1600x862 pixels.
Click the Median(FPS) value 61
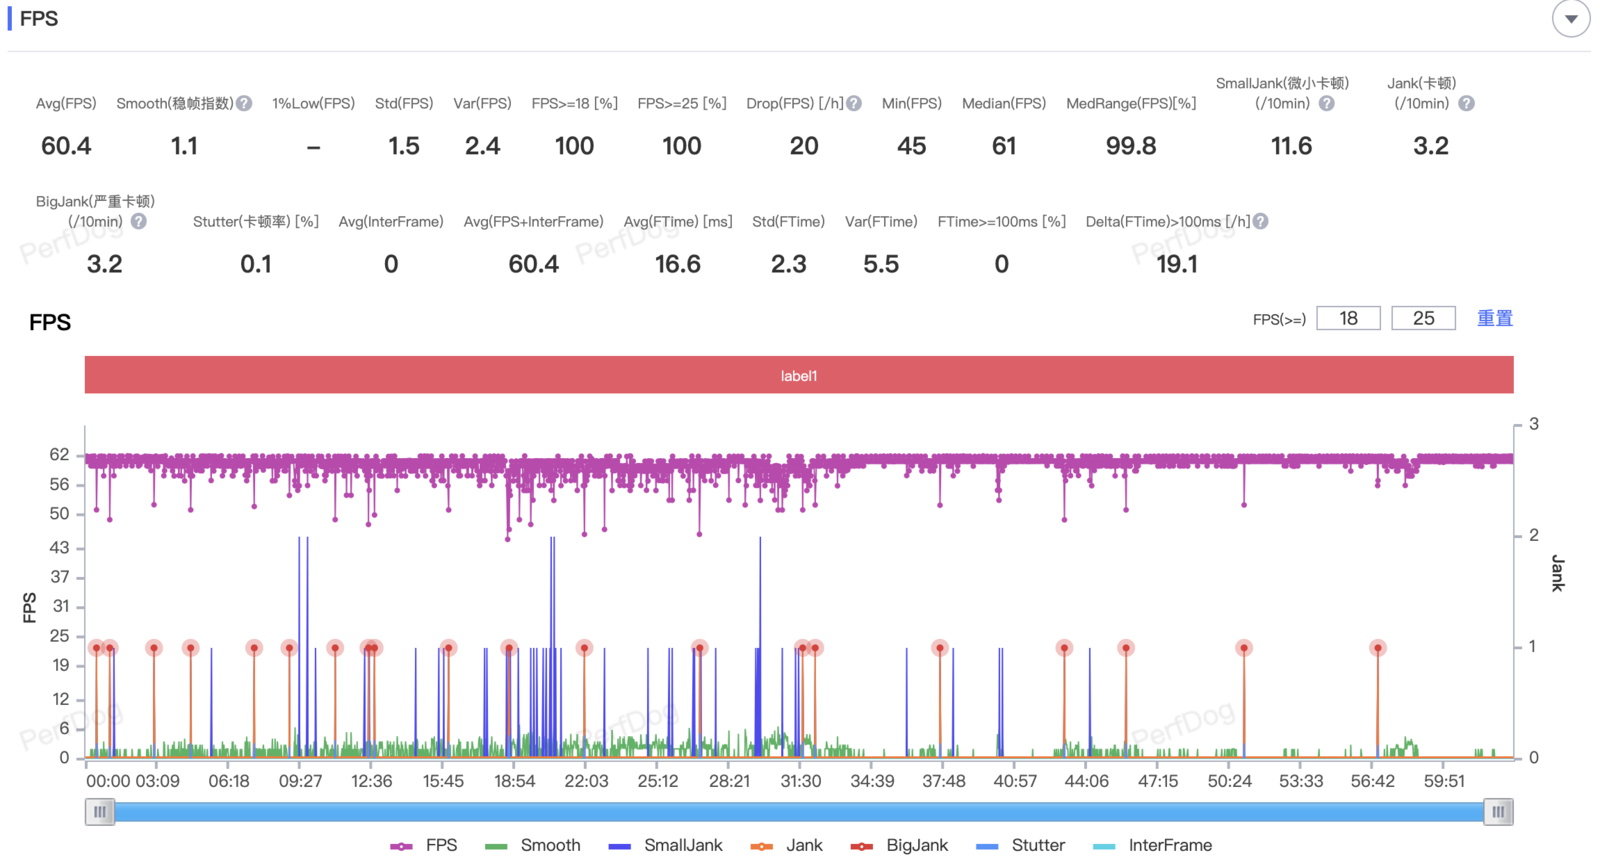pyautogui.click(x=1004, y=146)
